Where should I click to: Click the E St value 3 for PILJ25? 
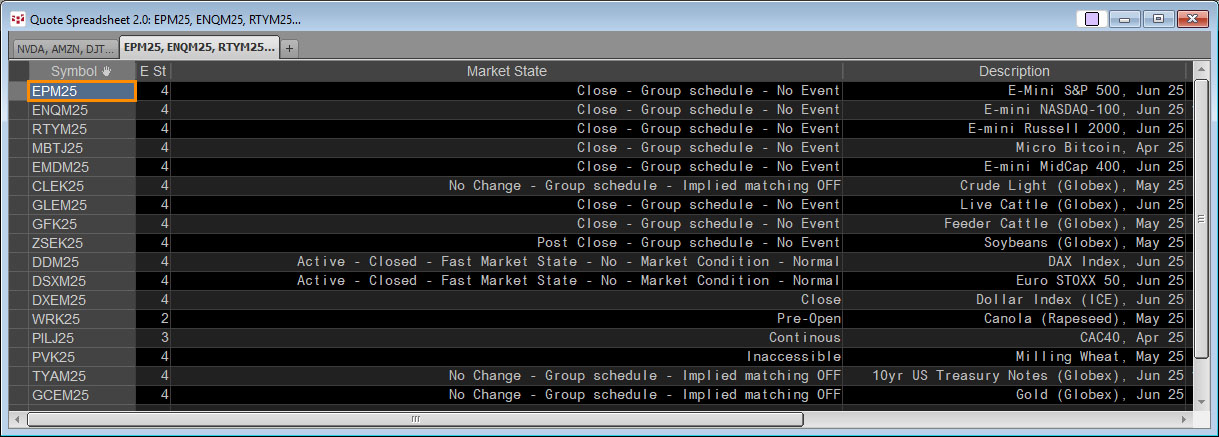pos(164,338)
